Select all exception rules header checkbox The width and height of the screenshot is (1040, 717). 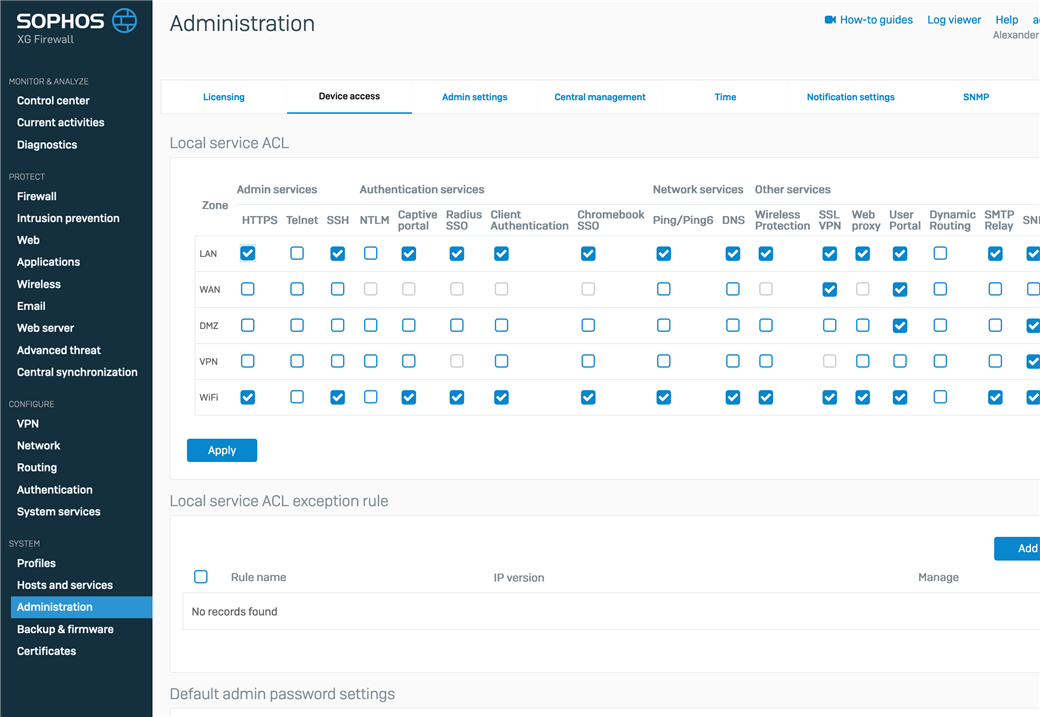coord(201,577)
